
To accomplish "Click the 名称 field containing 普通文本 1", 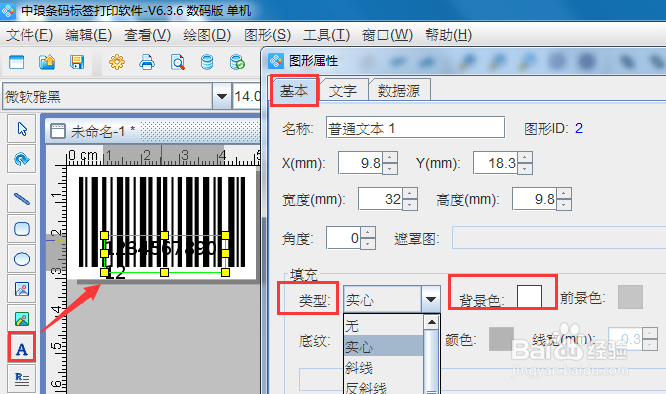I will pyautogui.click(x=415, y=127).
